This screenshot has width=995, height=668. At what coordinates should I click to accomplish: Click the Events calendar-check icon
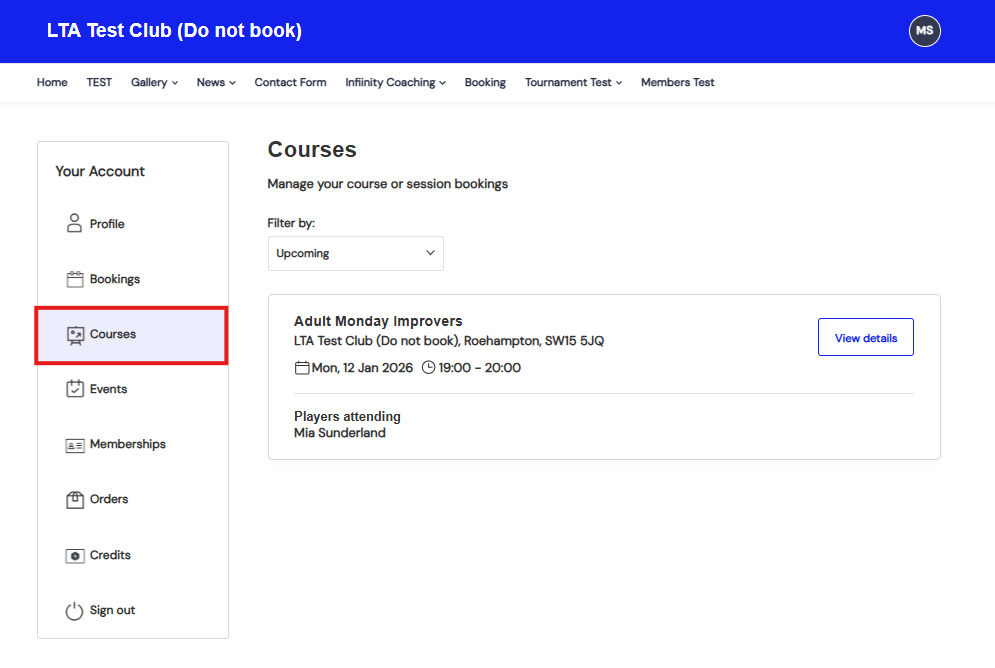[x=74, y=389]
